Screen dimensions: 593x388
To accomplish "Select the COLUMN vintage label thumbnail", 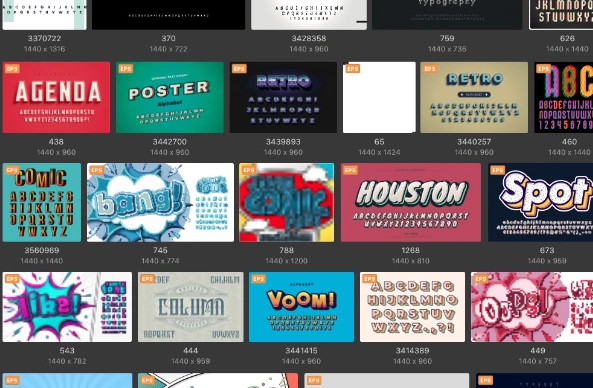I will (191, 307).
